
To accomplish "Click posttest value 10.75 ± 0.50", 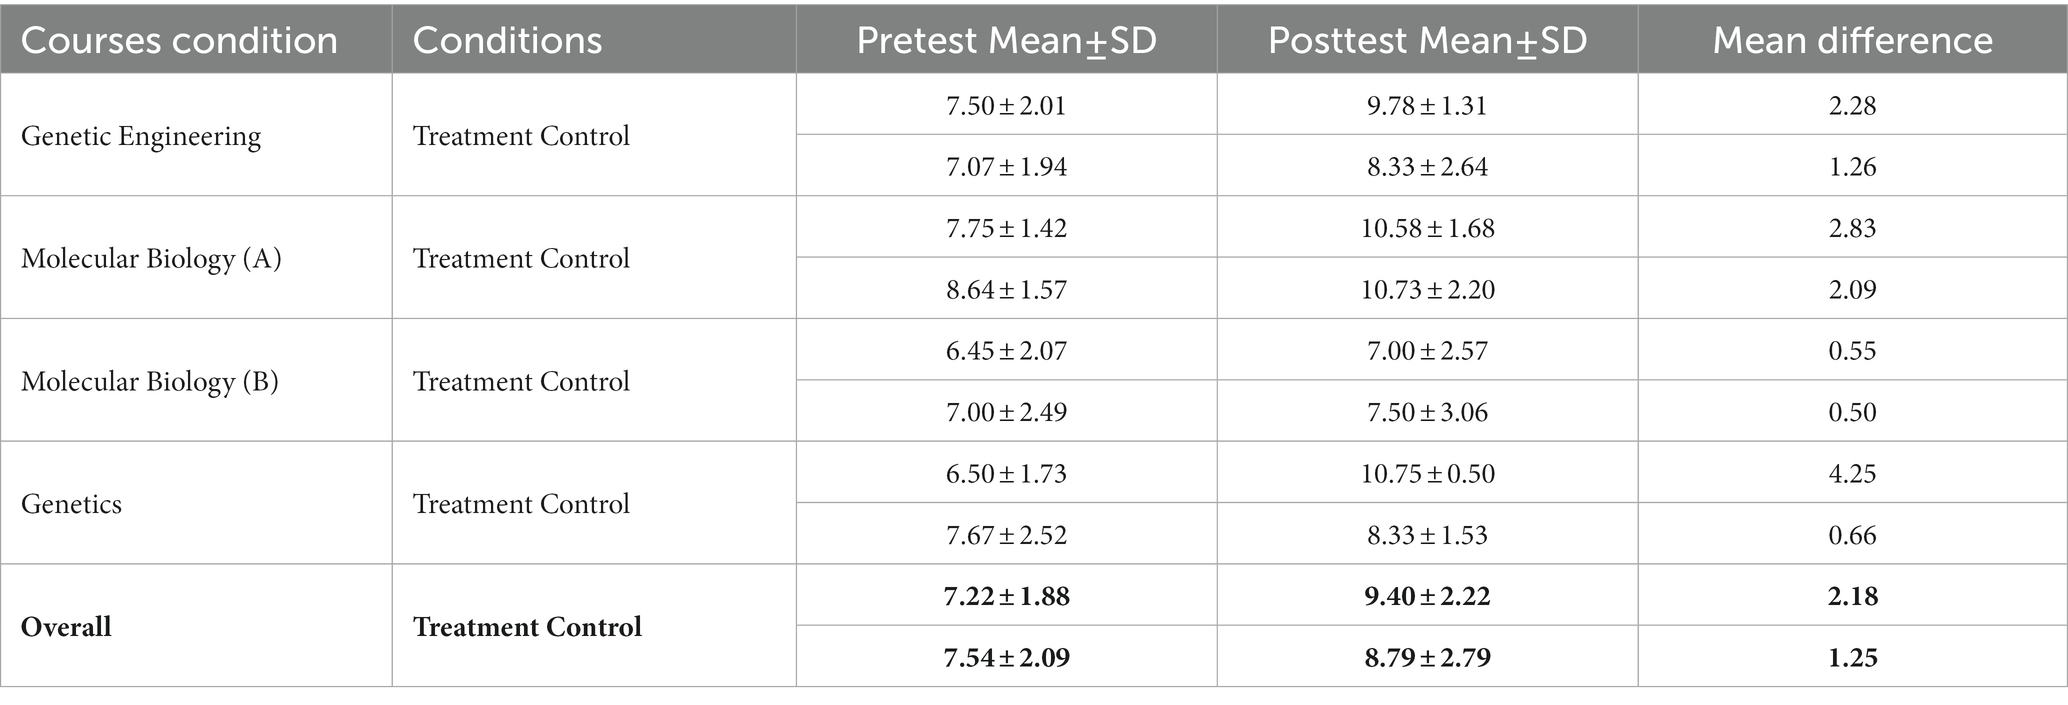I will pos(1427,473).
